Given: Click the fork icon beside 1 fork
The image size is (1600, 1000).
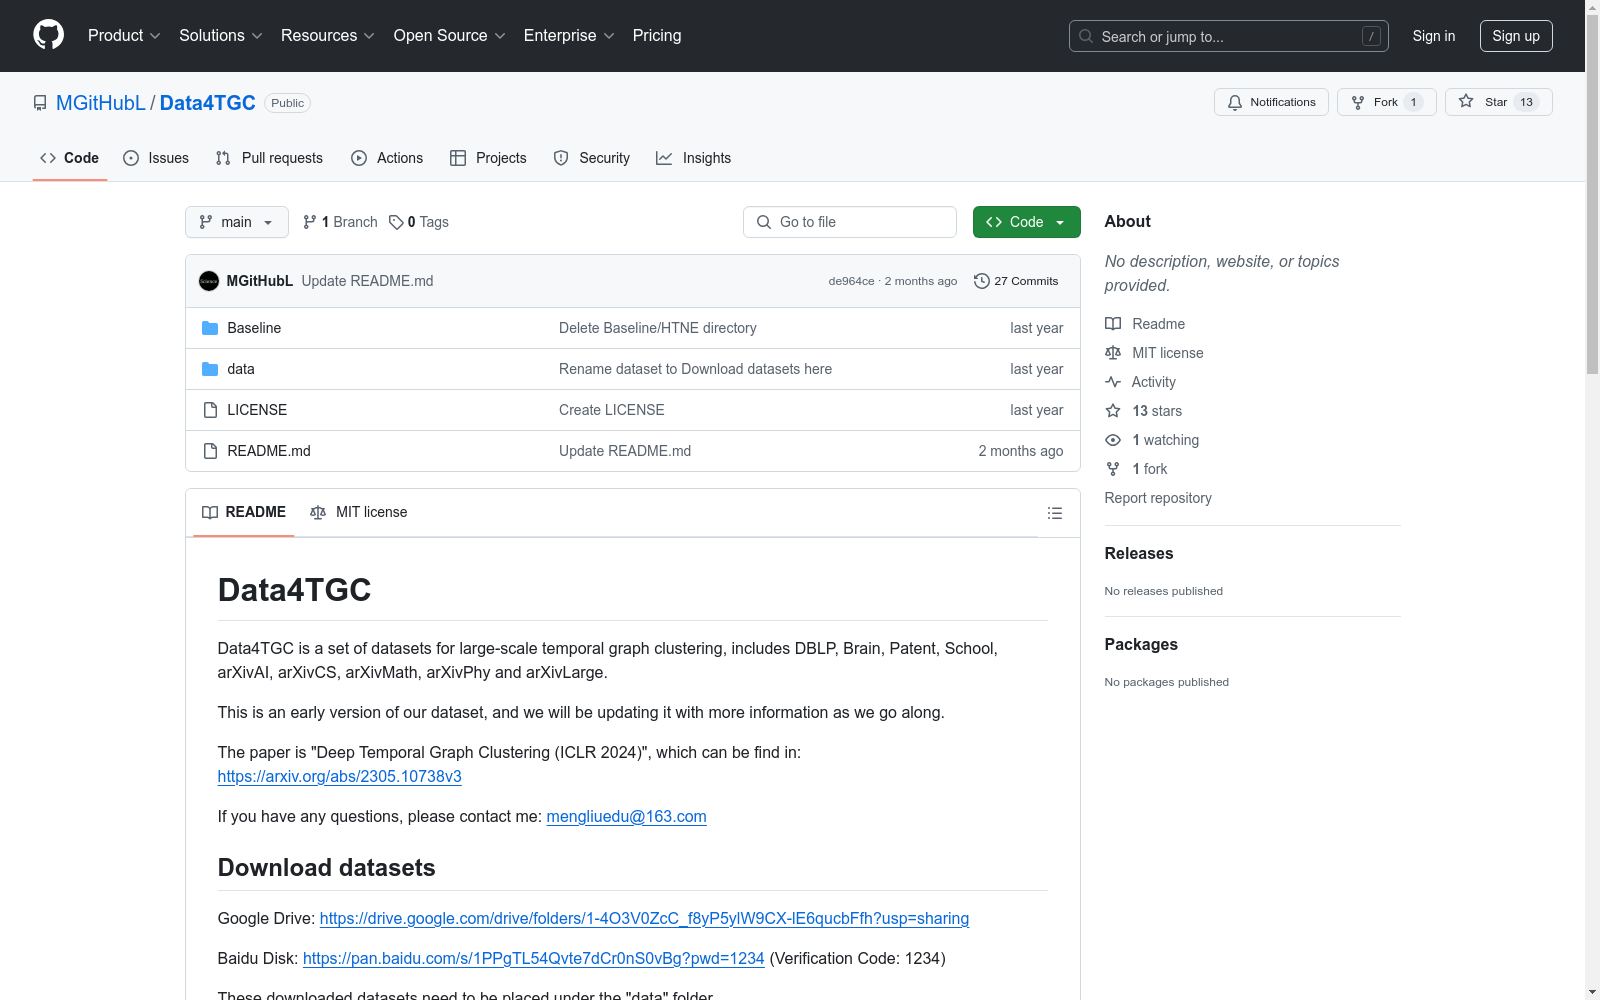Looking at the screenshot, I should (x=1113, y=469).
